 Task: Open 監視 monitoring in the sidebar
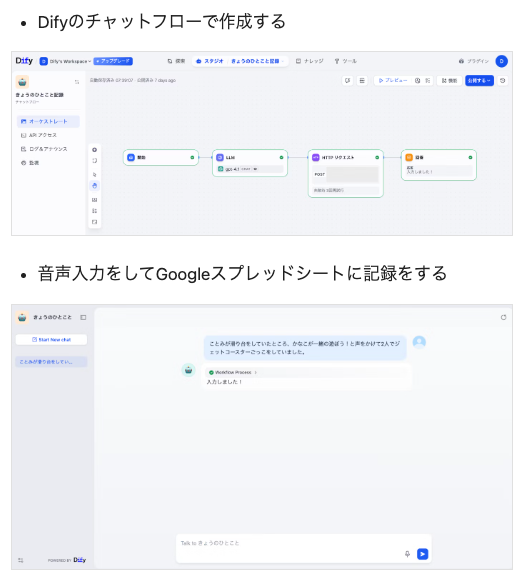tap(30, 163)
